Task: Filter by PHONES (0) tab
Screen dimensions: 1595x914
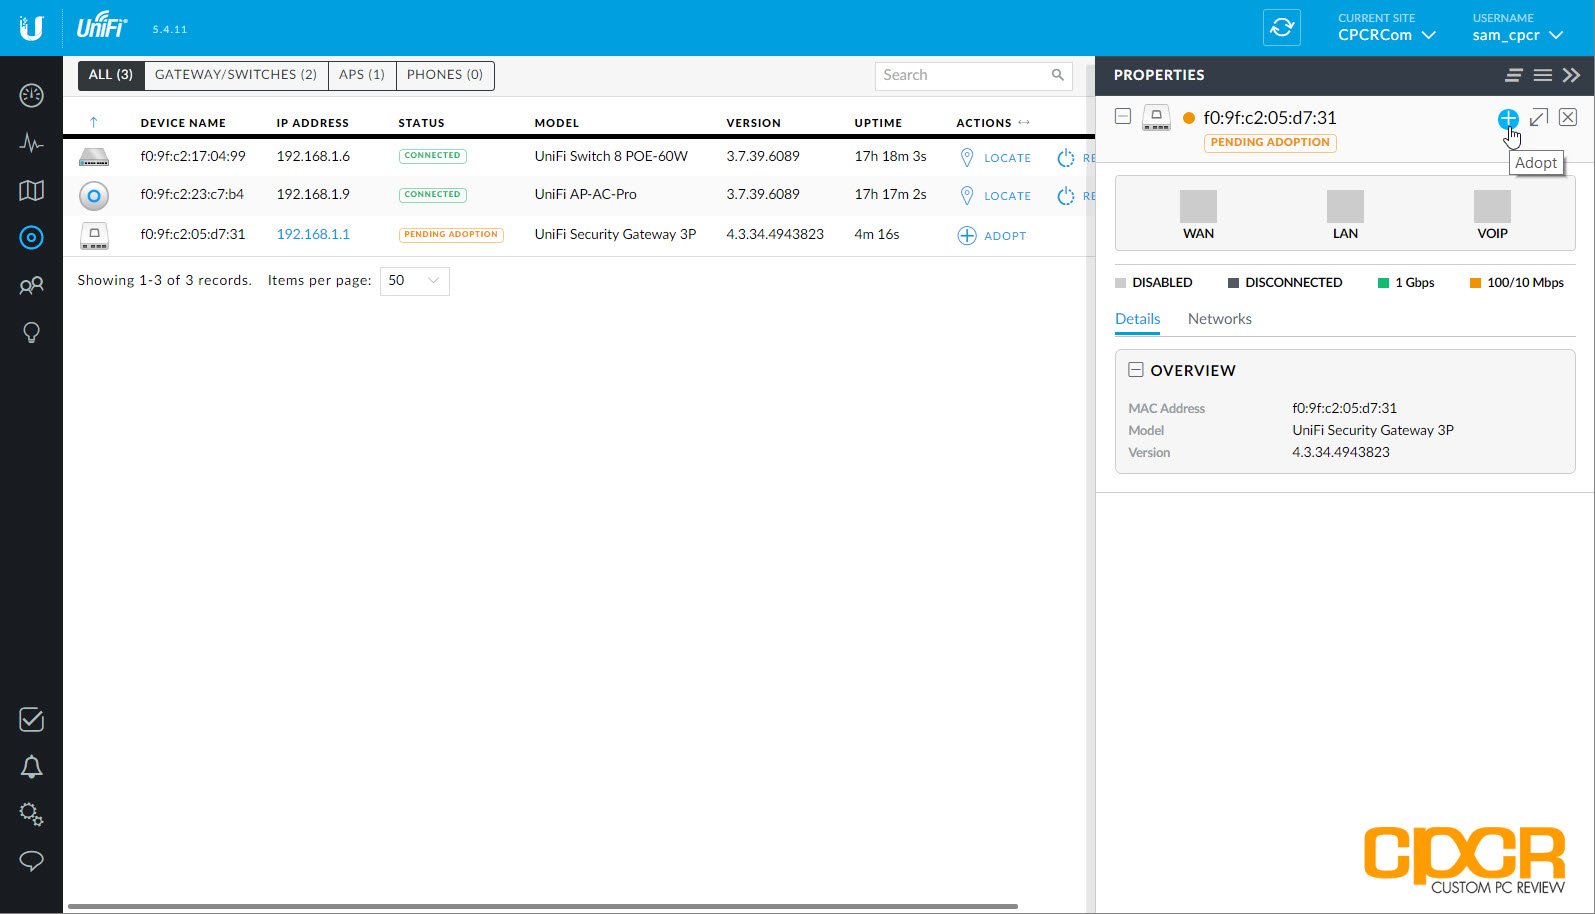Action: point(445,75)
